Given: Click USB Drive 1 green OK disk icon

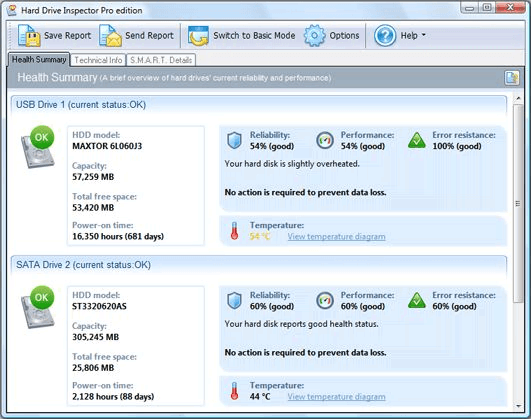Looking at the screenshot, I should coord(38,147).
